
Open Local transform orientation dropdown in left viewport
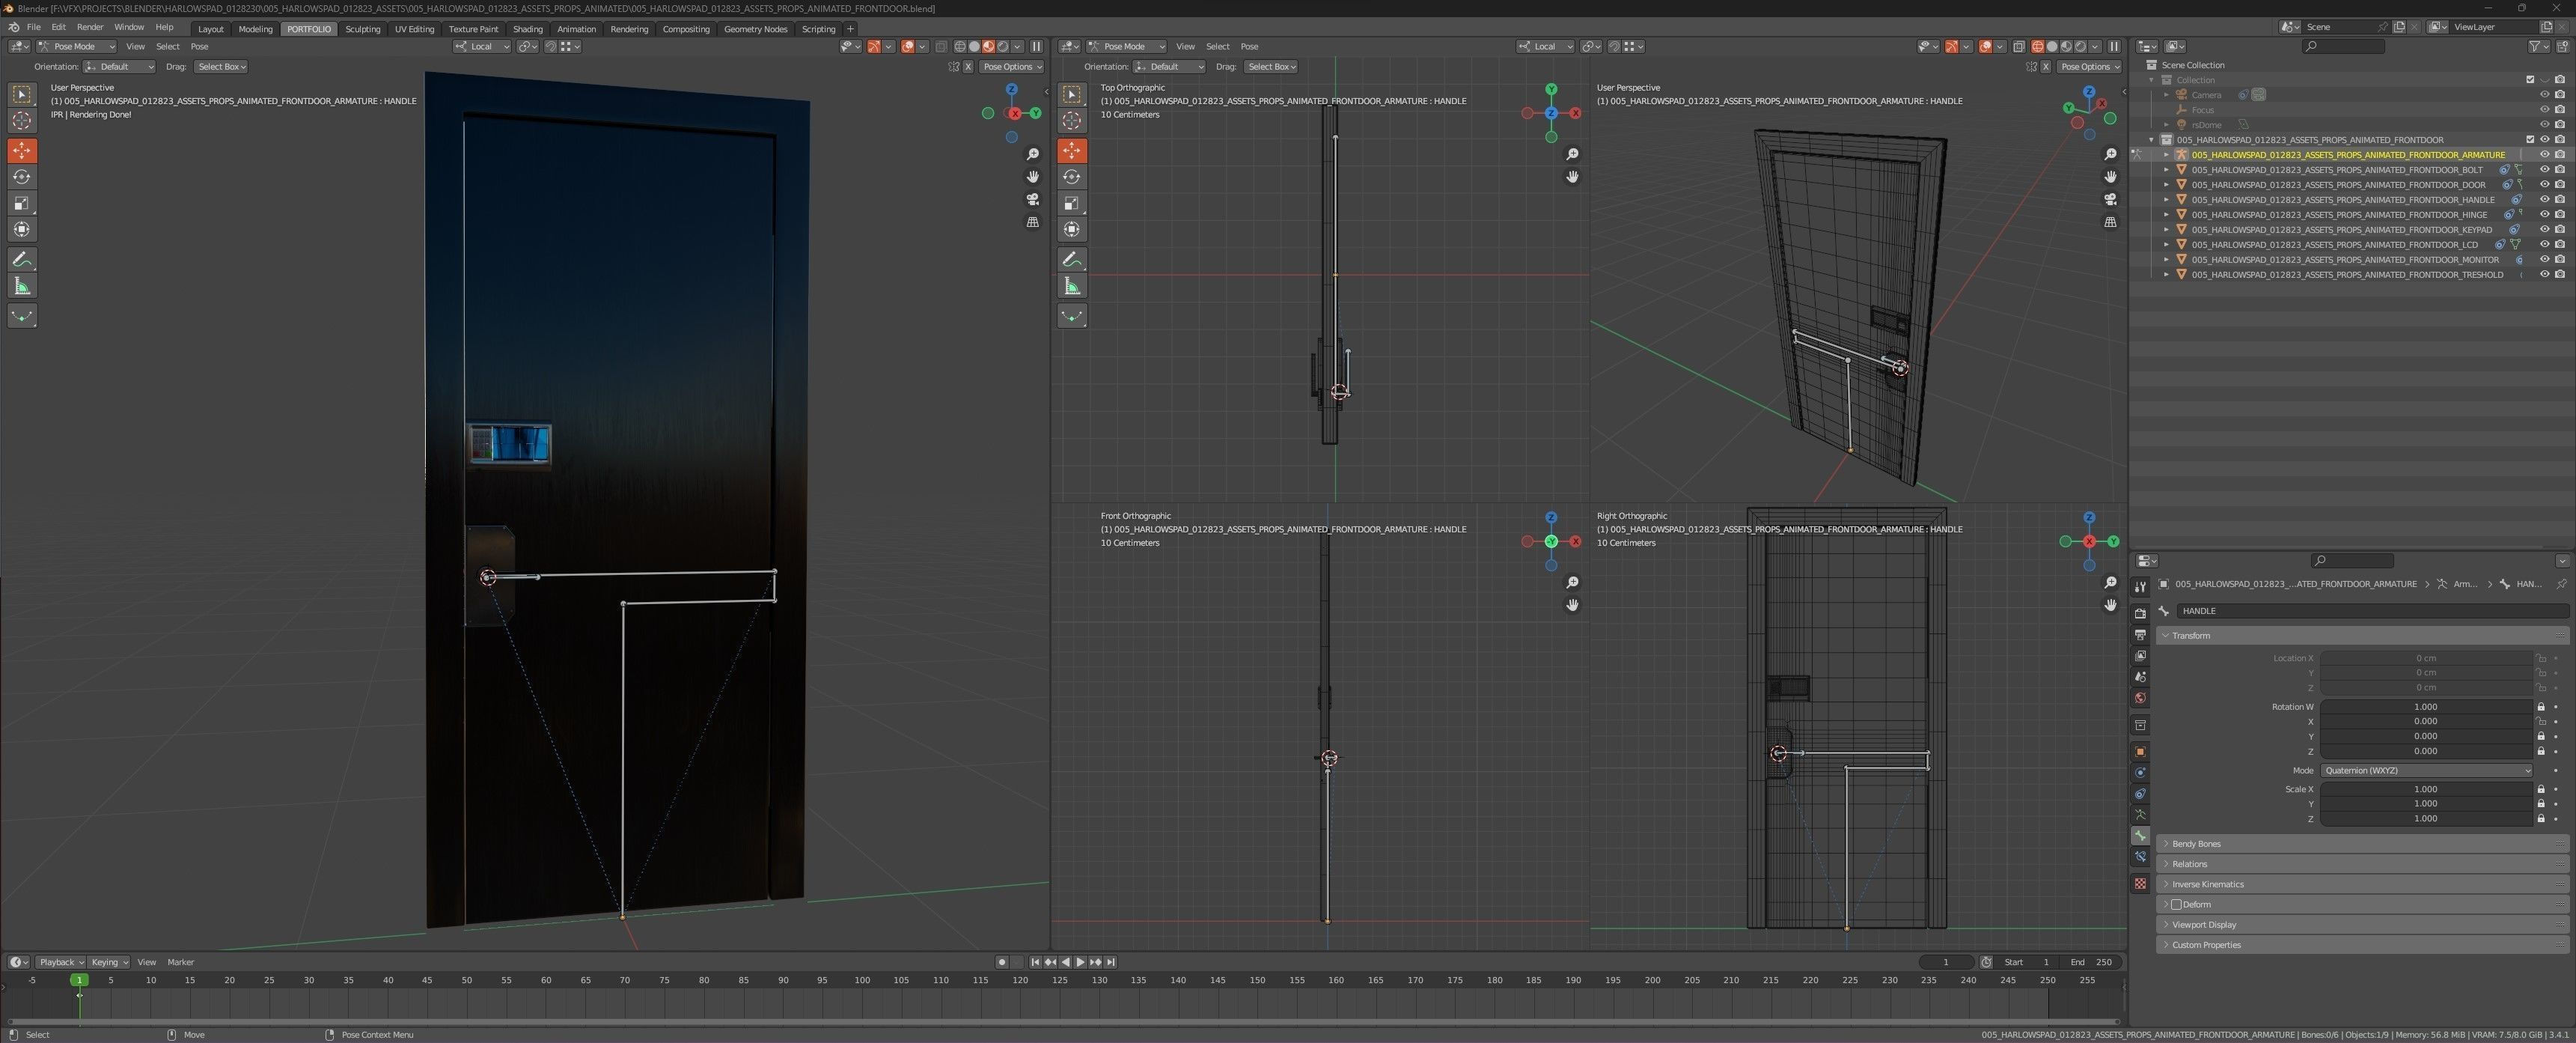482,46
